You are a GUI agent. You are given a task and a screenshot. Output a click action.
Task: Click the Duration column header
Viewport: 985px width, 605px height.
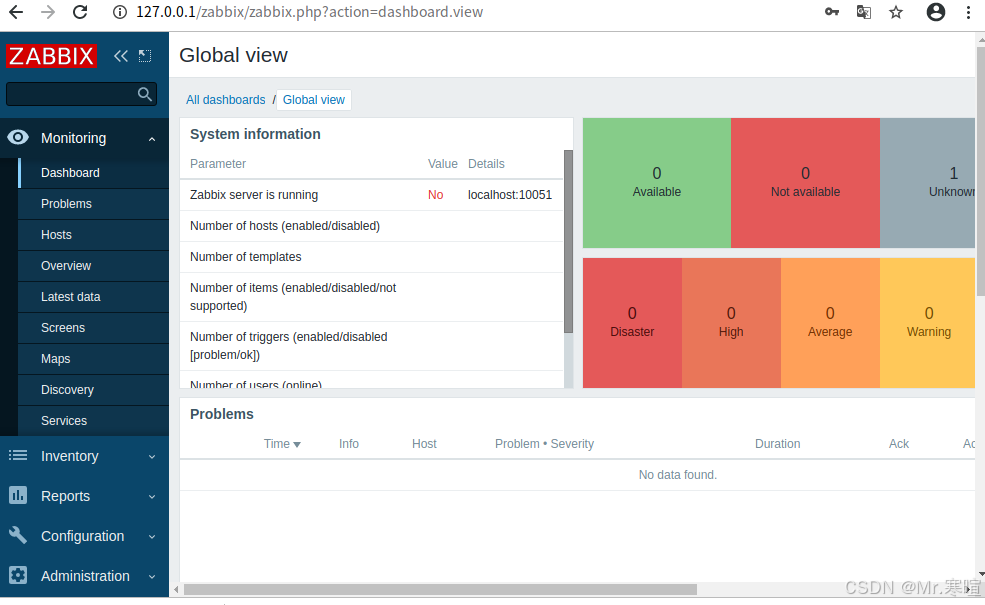tap(778, 444)
